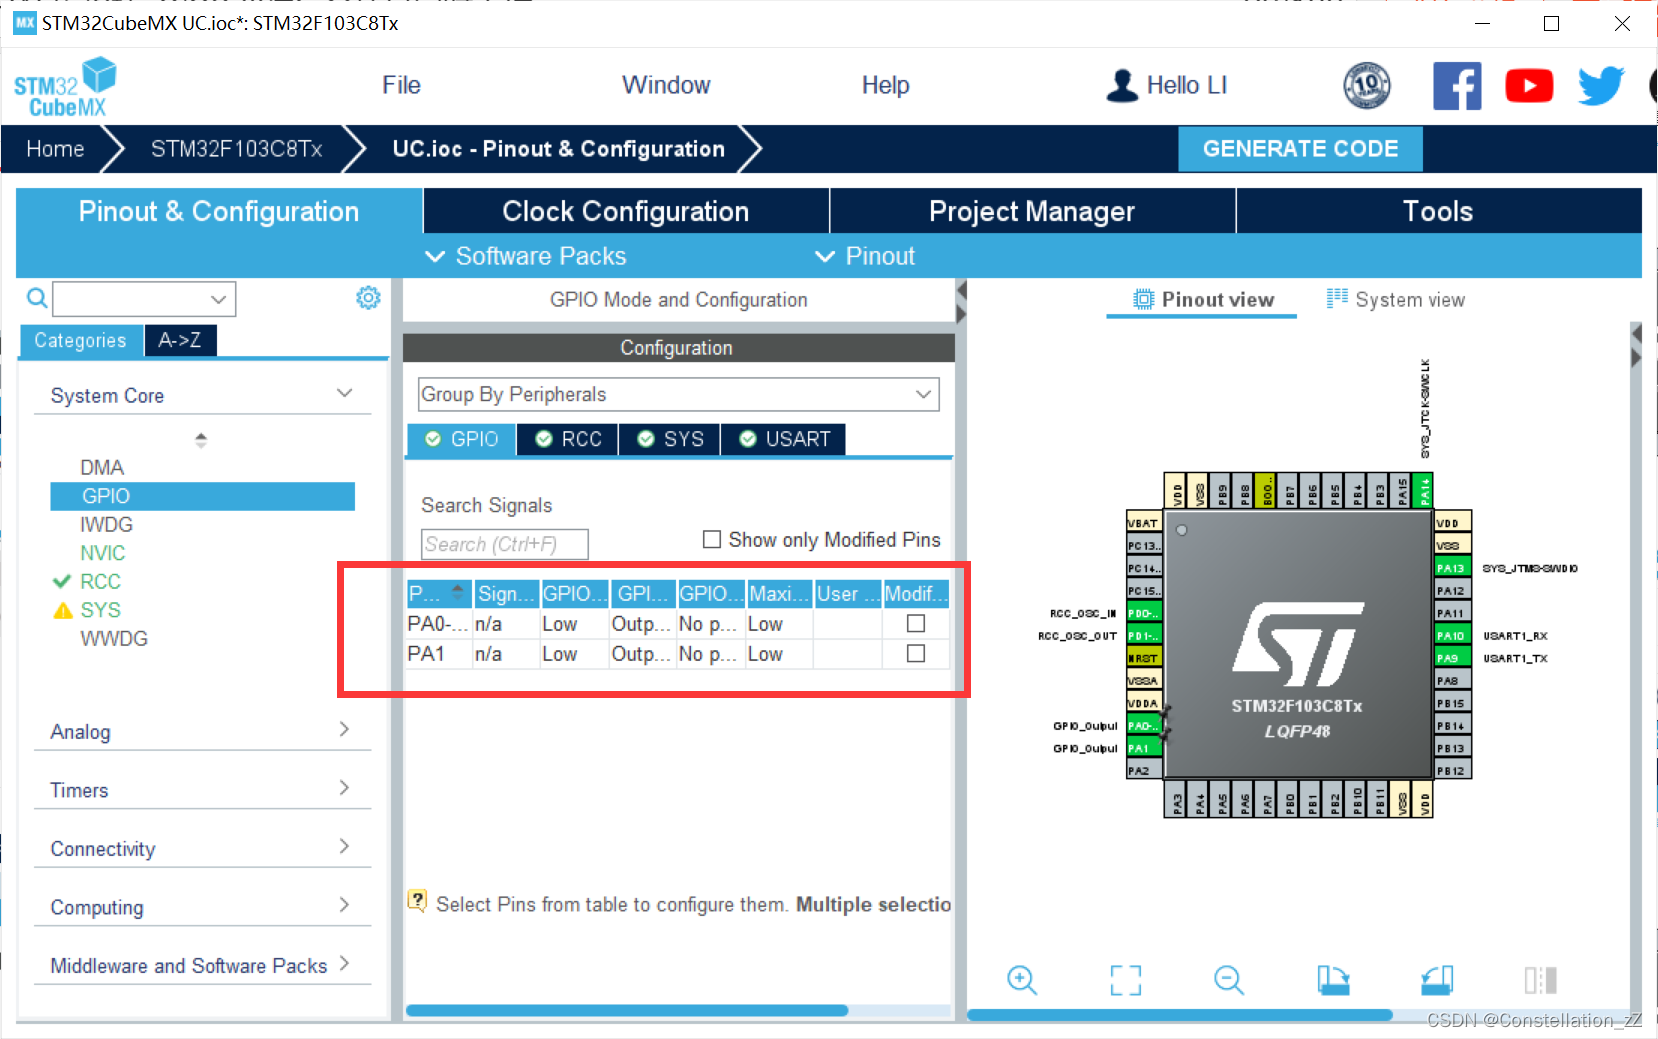The height and width of the screenshot is (1039, 1658).
Task: Open the Software Packs dropdown
Action: click(526, 256)
